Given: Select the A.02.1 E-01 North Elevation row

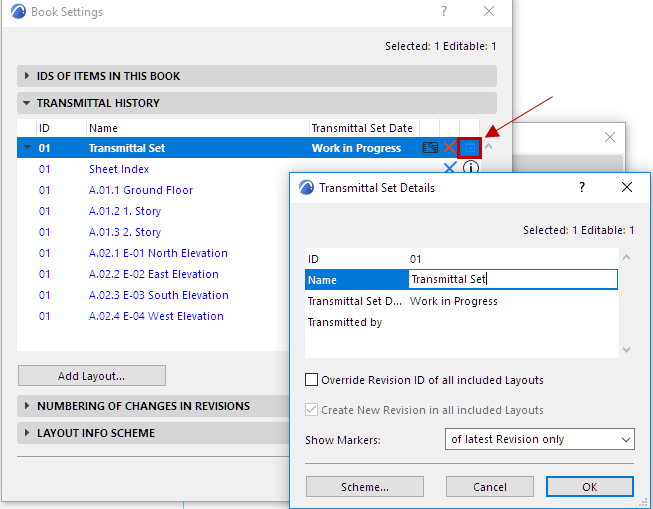Looking at the screenshot, I should click(x=153, y=253).
